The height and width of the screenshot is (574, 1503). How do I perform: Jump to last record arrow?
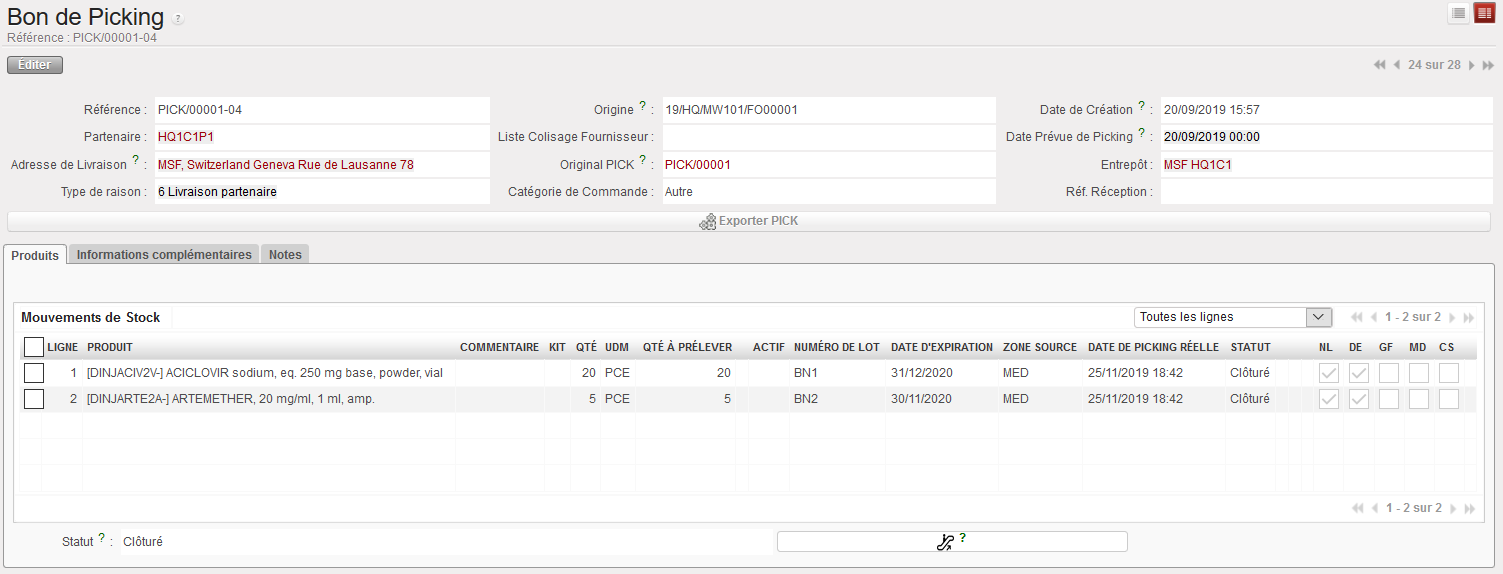1488,65
